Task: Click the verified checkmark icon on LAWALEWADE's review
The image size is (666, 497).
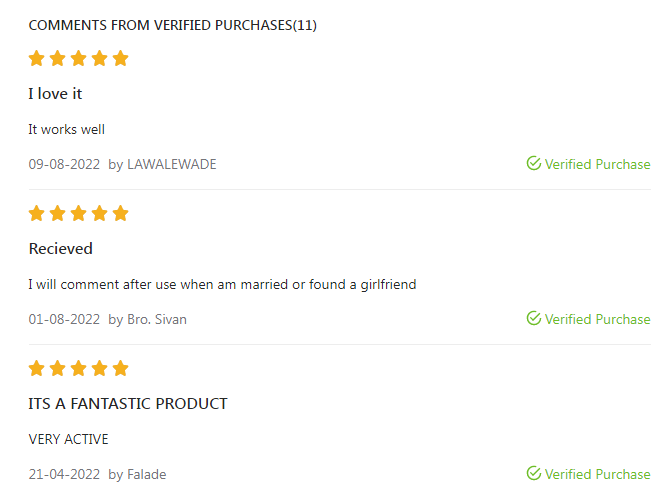Action: [534, 164]
